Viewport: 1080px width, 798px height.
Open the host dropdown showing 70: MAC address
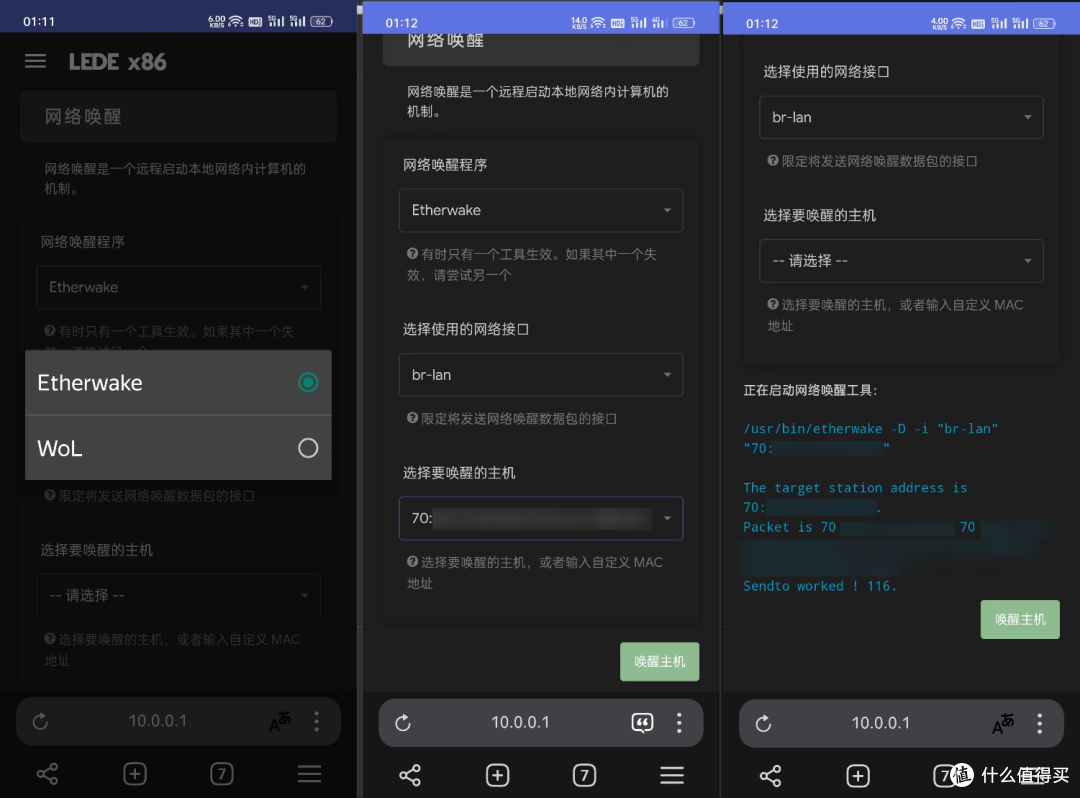point(541,518)
